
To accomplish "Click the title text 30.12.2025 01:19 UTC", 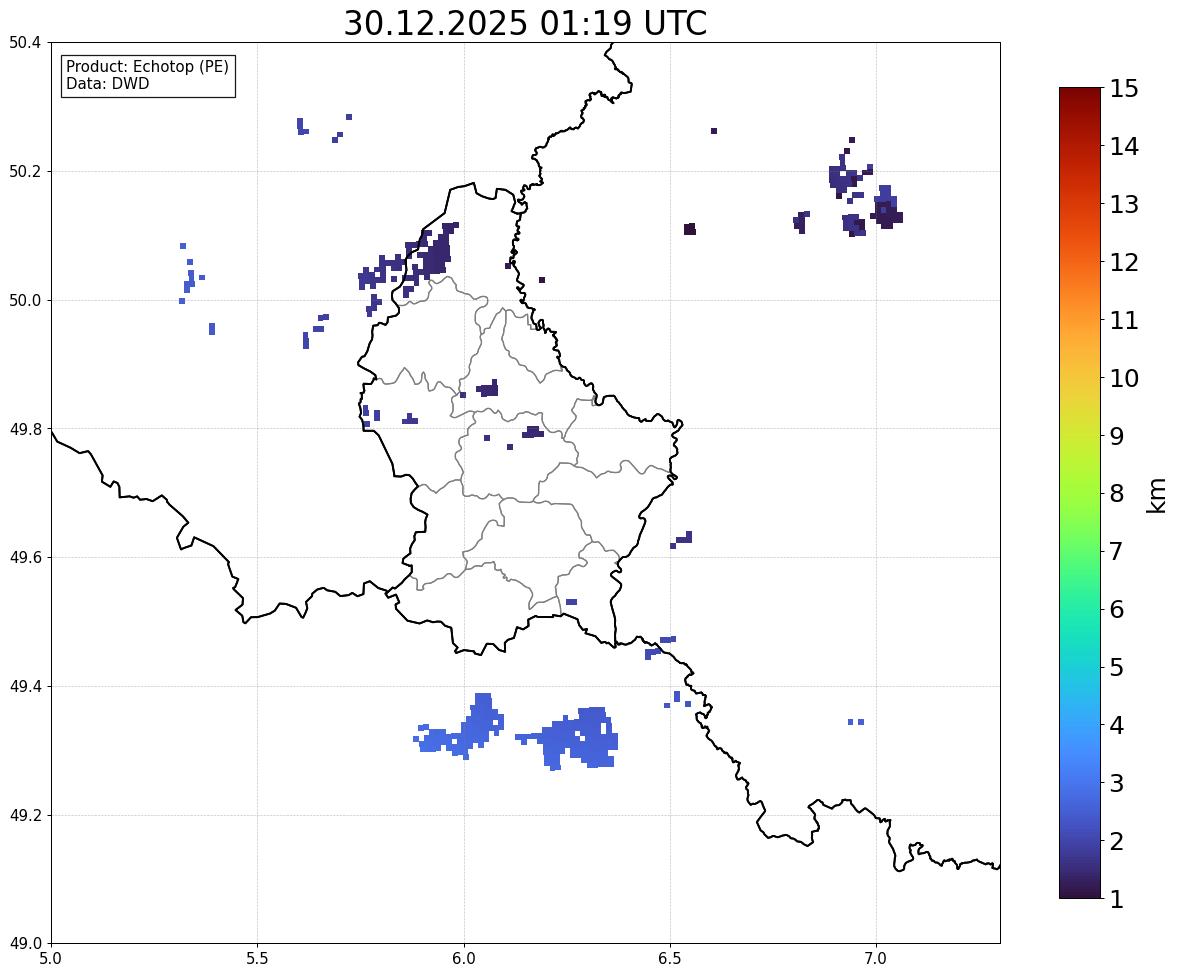I will point(525,23).
